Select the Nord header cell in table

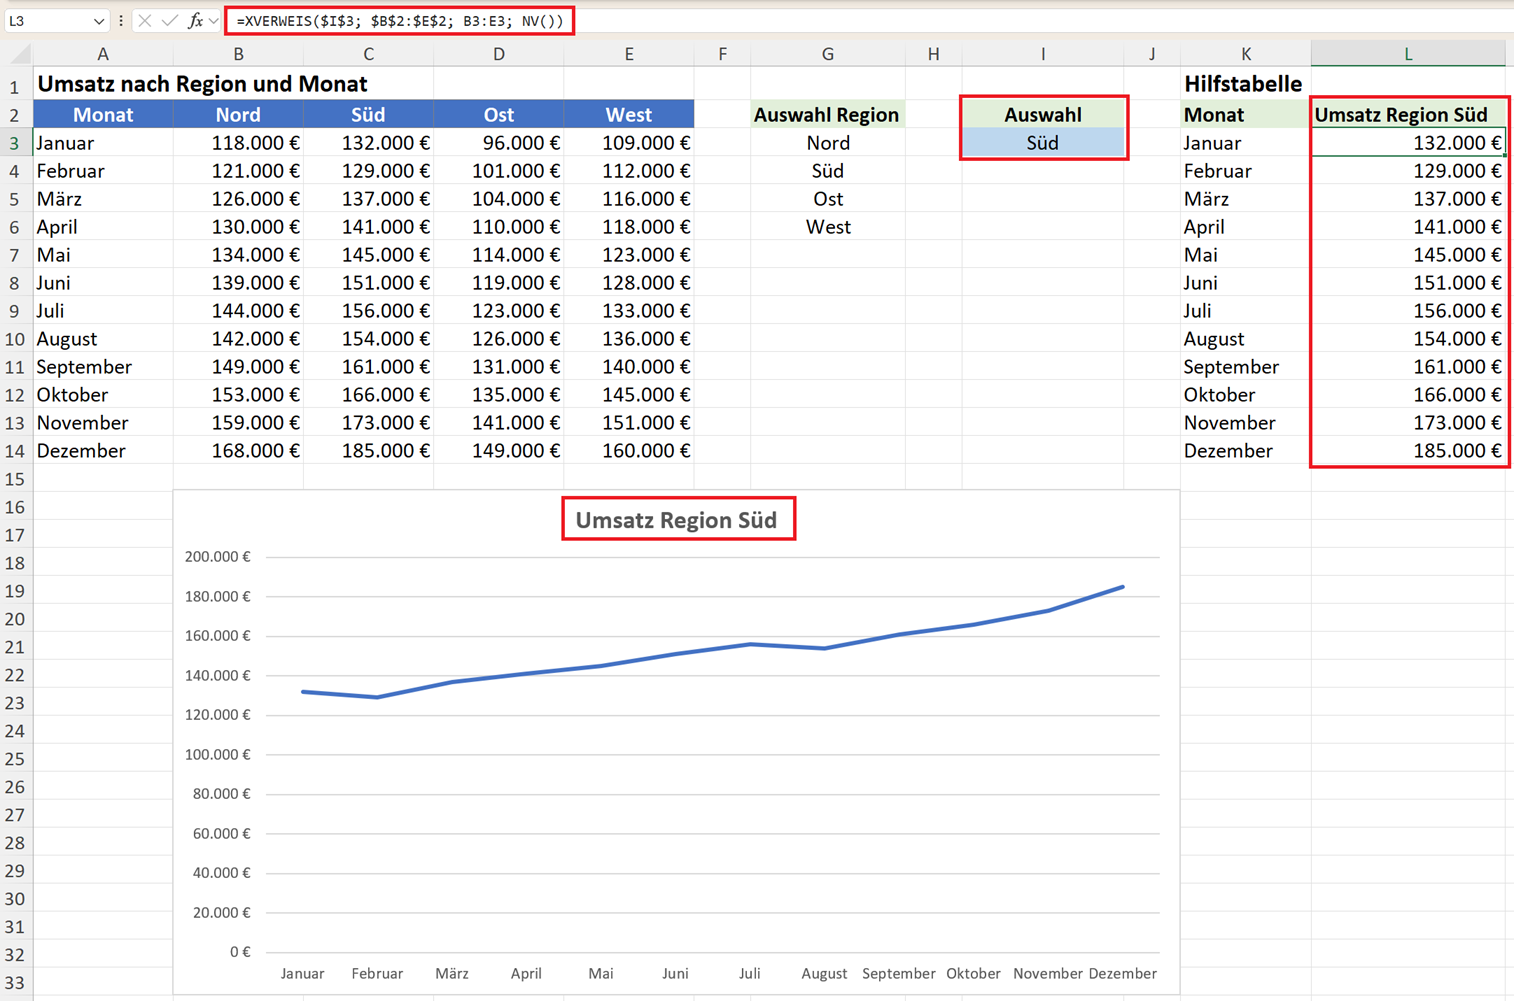pos(238,115)
